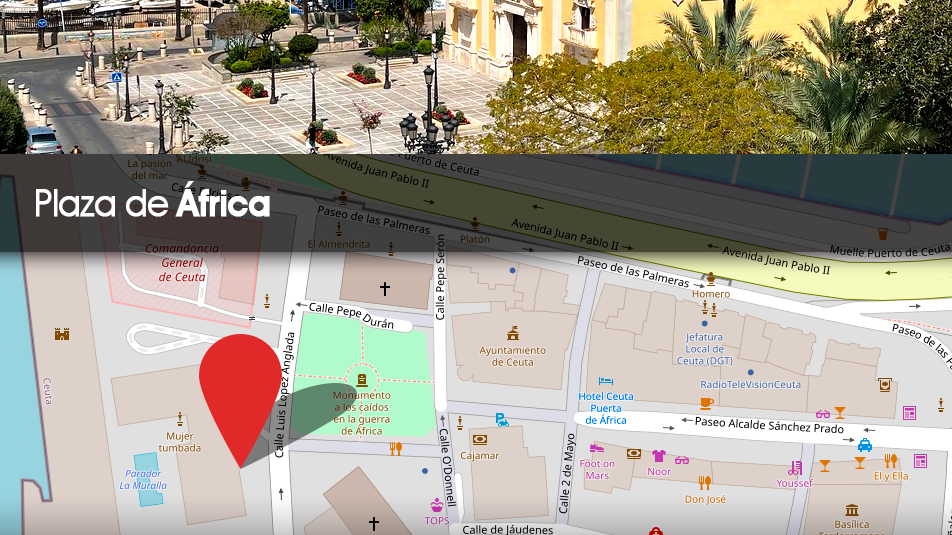This screenshot has width=952, height=535.
Task: Click the TOPS label
Action: click(437, 520)
